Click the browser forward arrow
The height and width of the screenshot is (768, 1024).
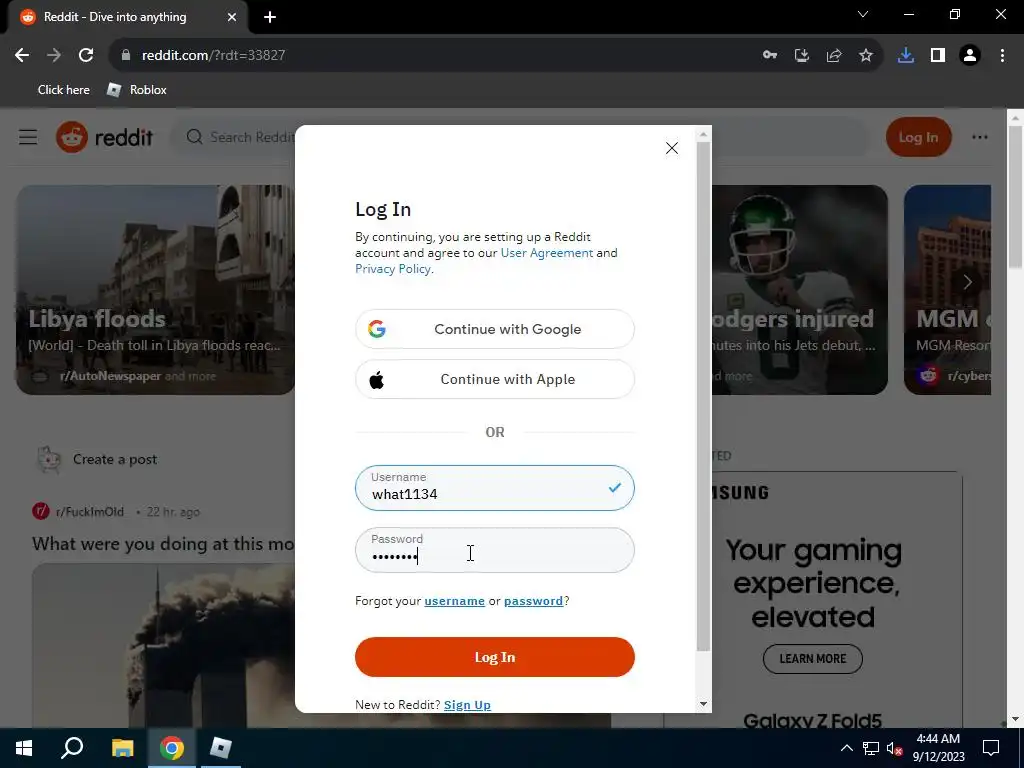54,56
